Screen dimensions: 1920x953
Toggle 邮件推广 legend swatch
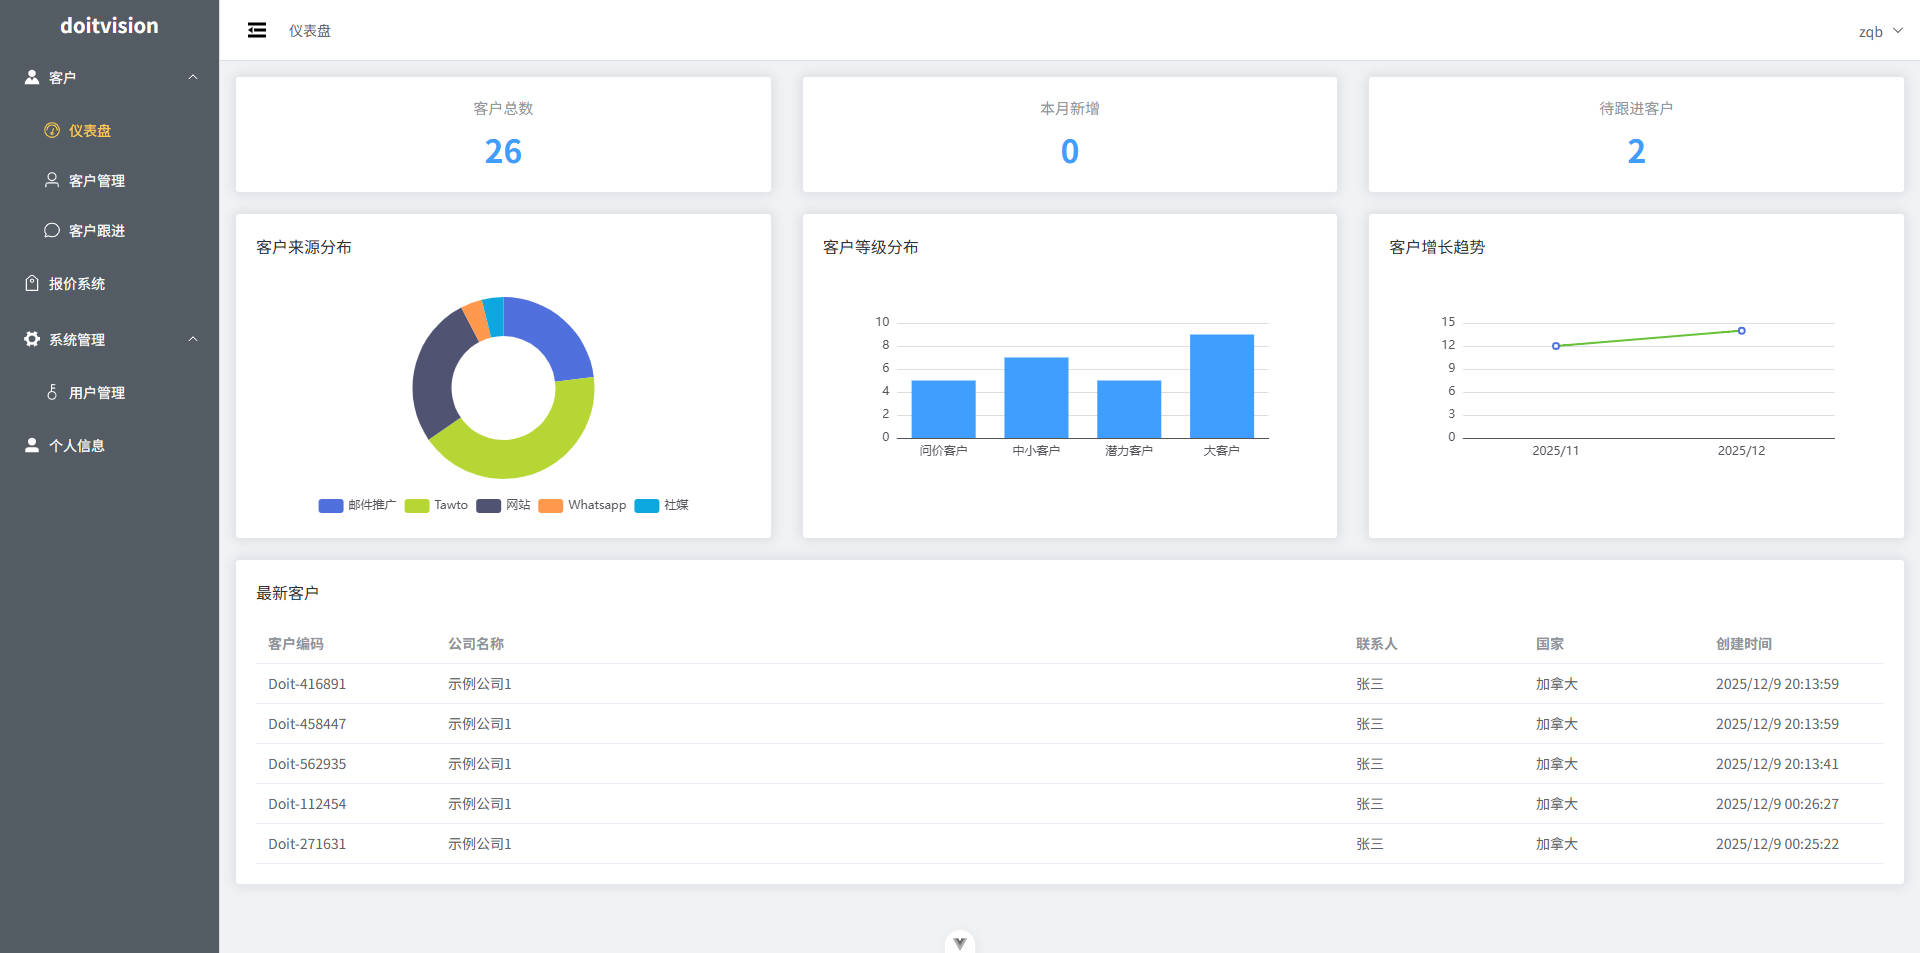click(331, 505)
